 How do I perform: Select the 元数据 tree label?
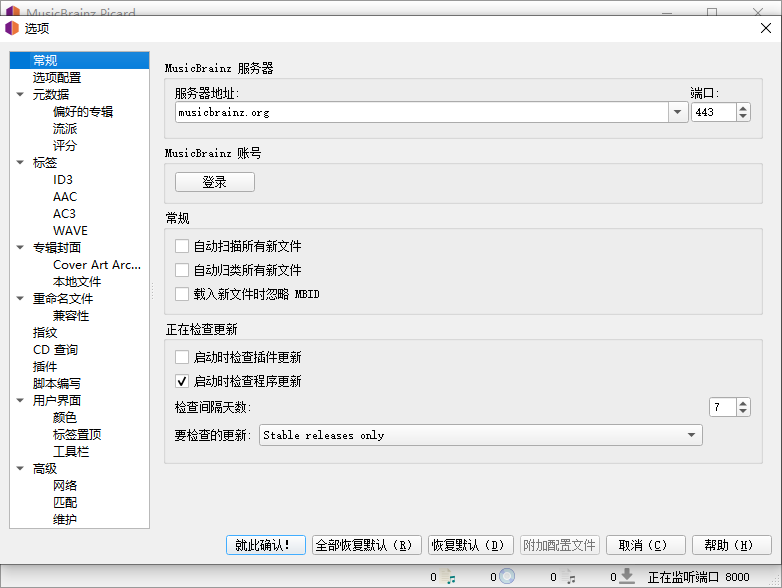tap(51, 94)
